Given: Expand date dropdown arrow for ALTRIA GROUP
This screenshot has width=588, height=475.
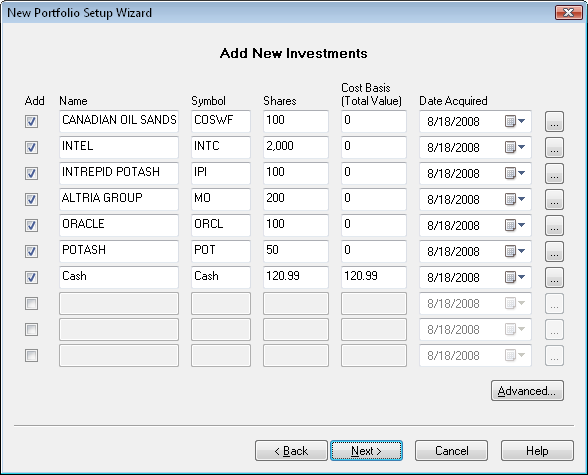Looking at the screenshot, I should click(521, 199).
